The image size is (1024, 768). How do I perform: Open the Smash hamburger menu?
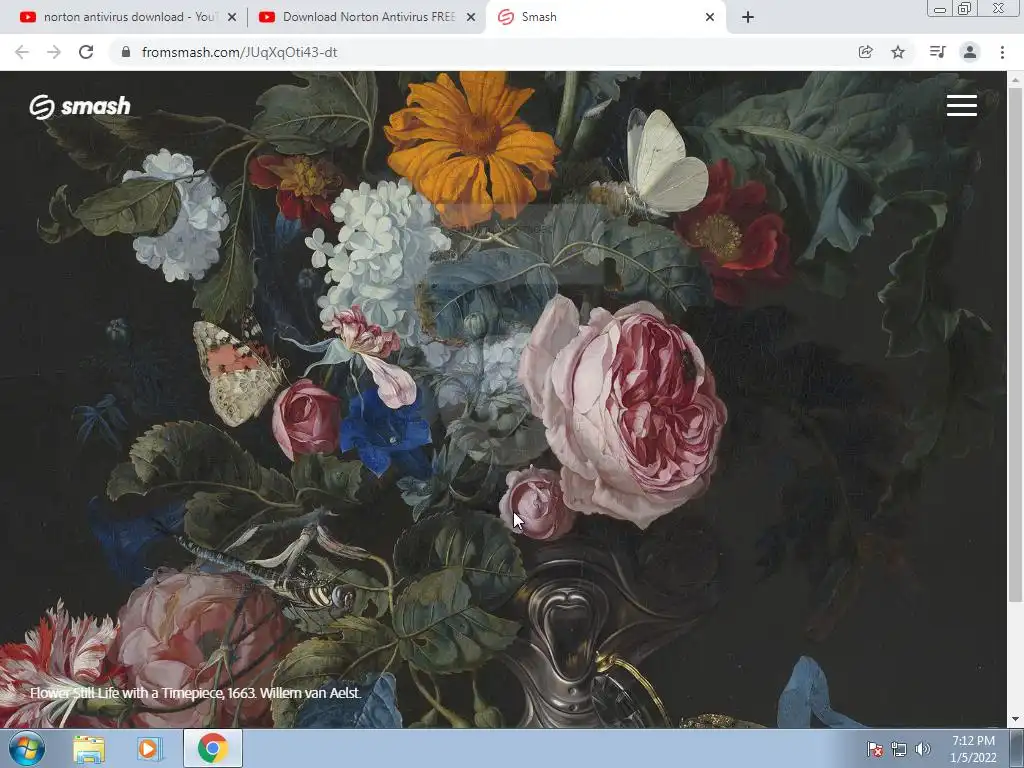coord(961,105)
